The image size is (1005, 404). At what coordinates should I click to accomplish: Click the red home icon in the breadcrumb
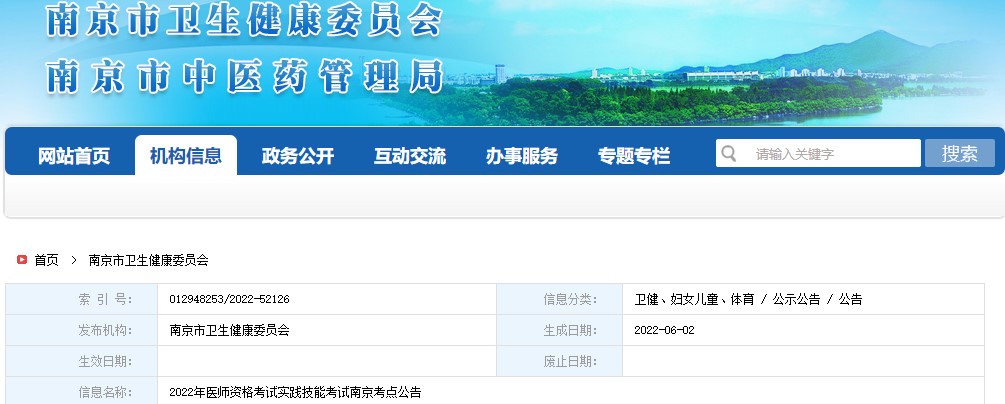(21, 260)
